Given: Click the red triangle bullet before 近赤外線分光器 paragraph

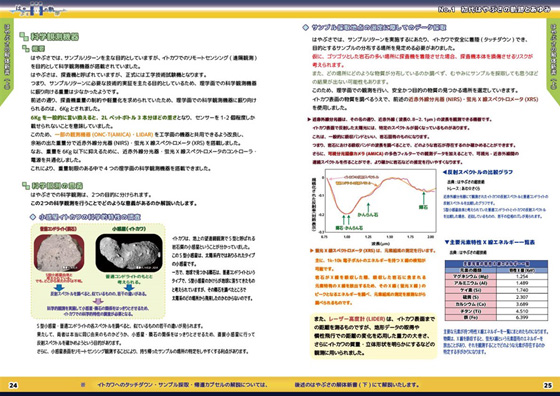Looking at the screenshot, I should (309, 120).
